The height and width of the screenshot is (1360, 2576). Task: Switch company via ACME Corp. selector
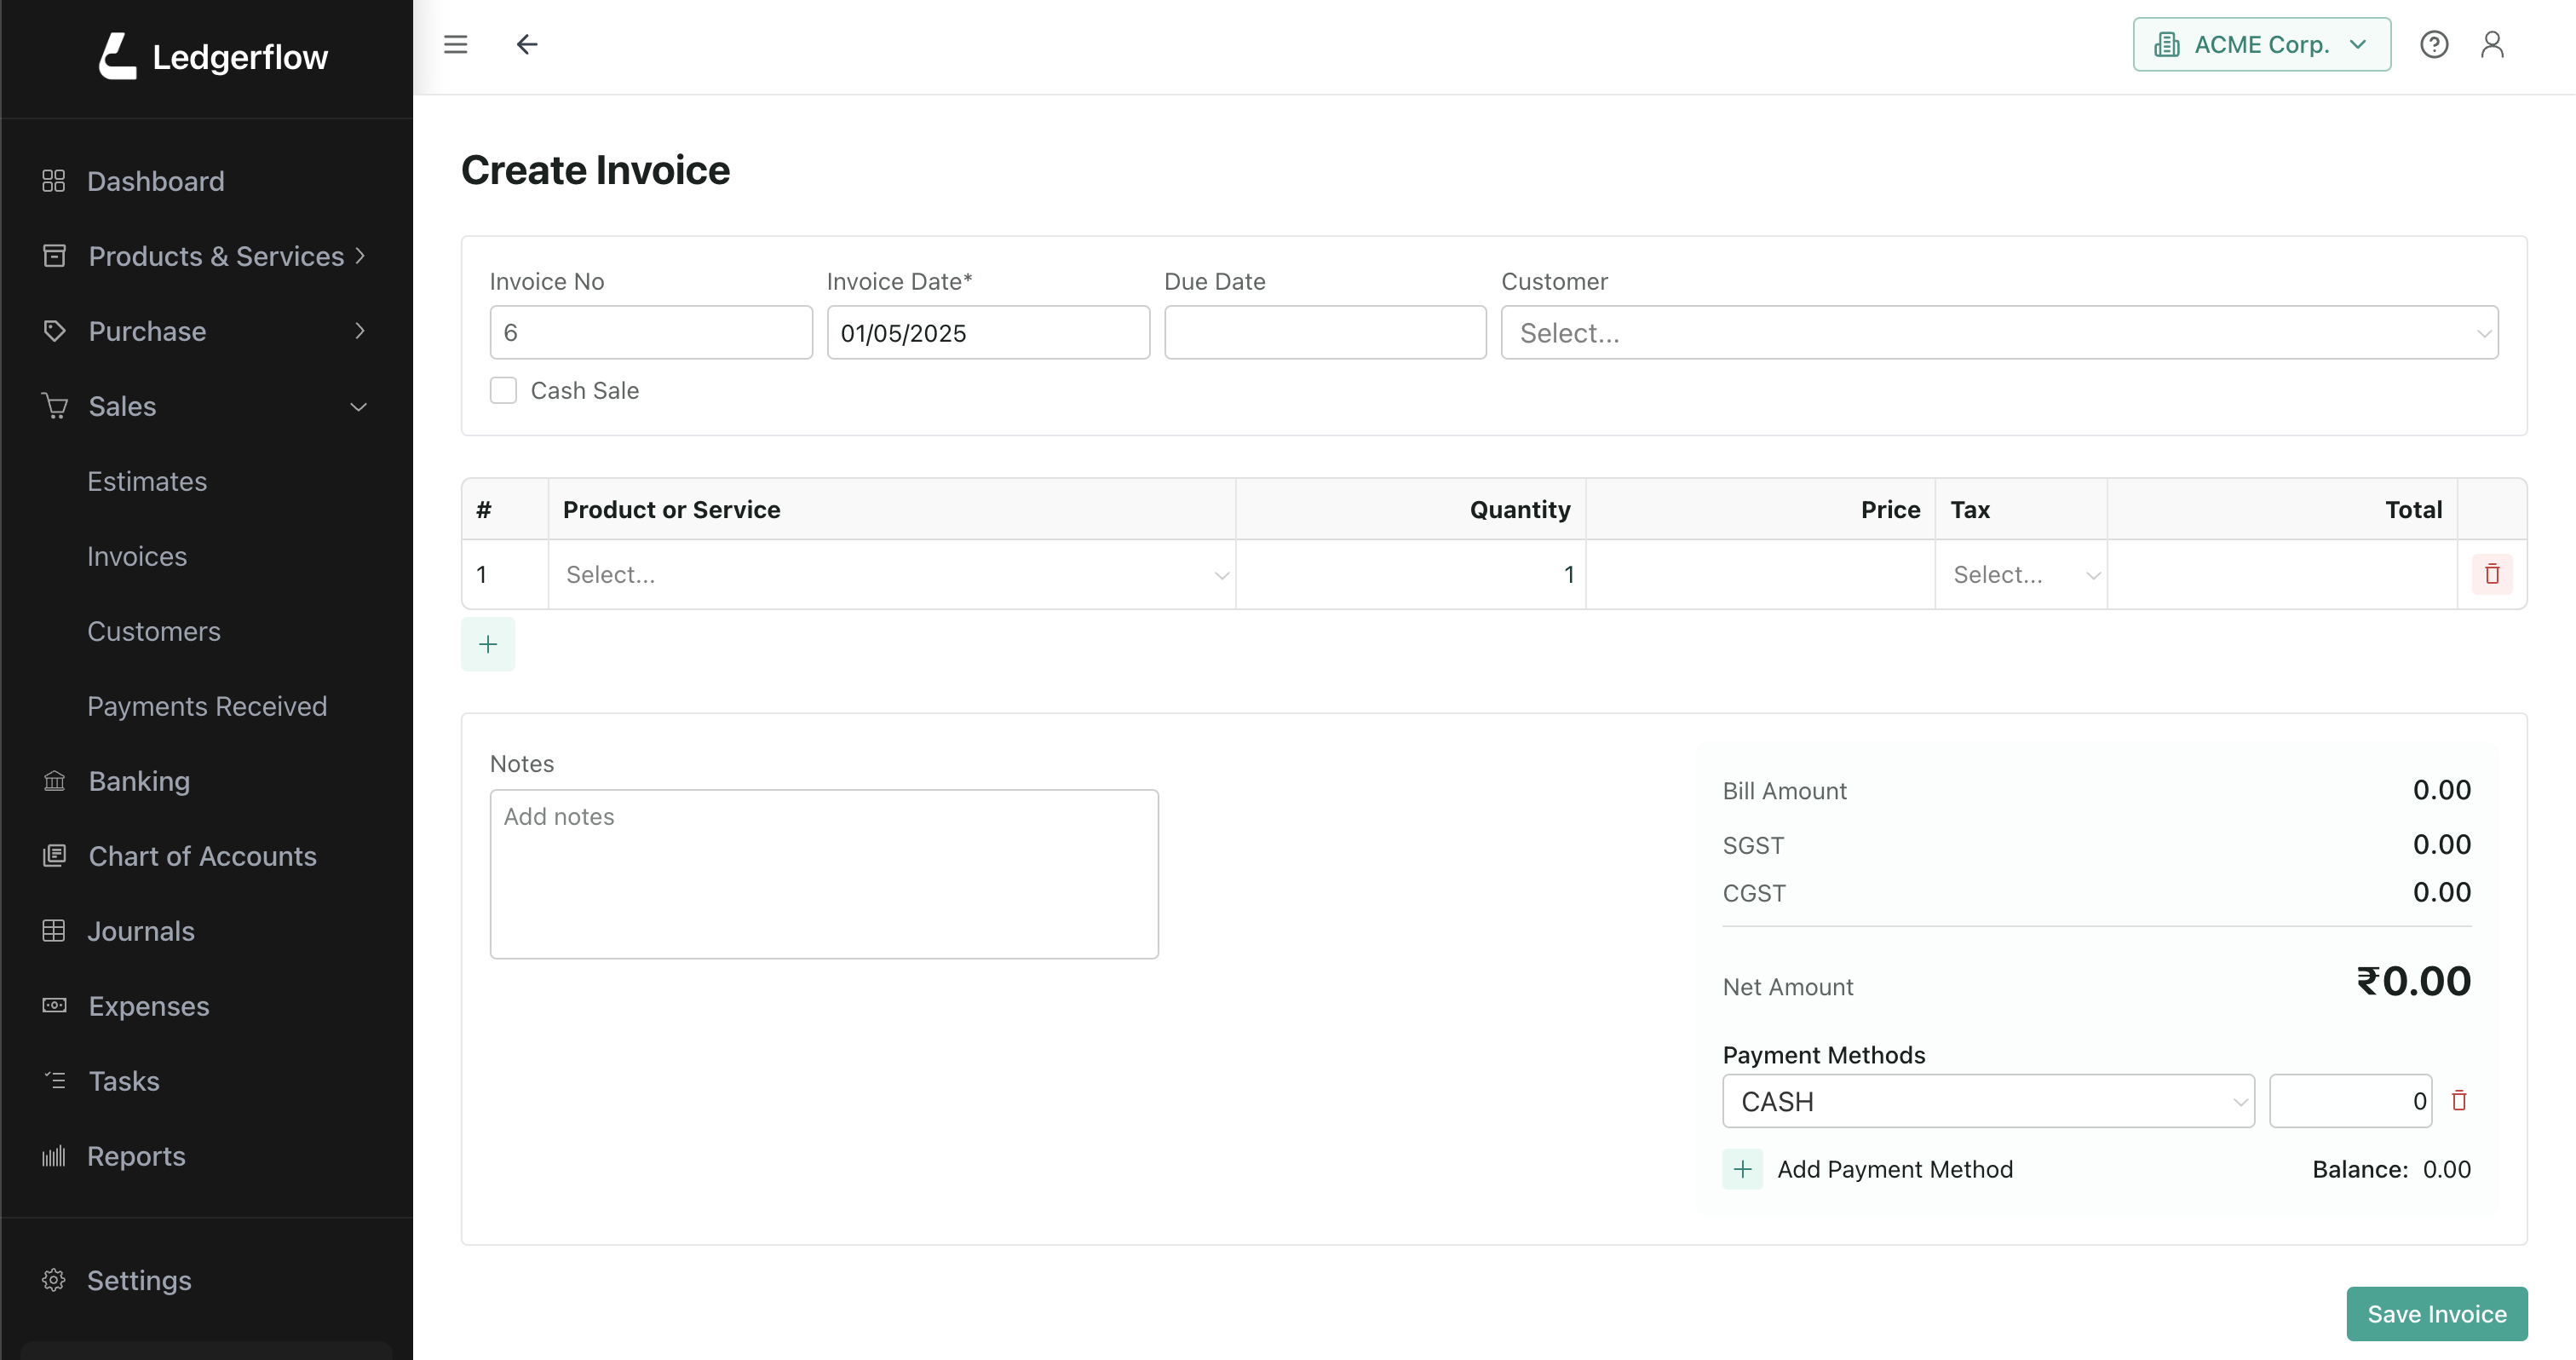click(x=2261, y=44)
